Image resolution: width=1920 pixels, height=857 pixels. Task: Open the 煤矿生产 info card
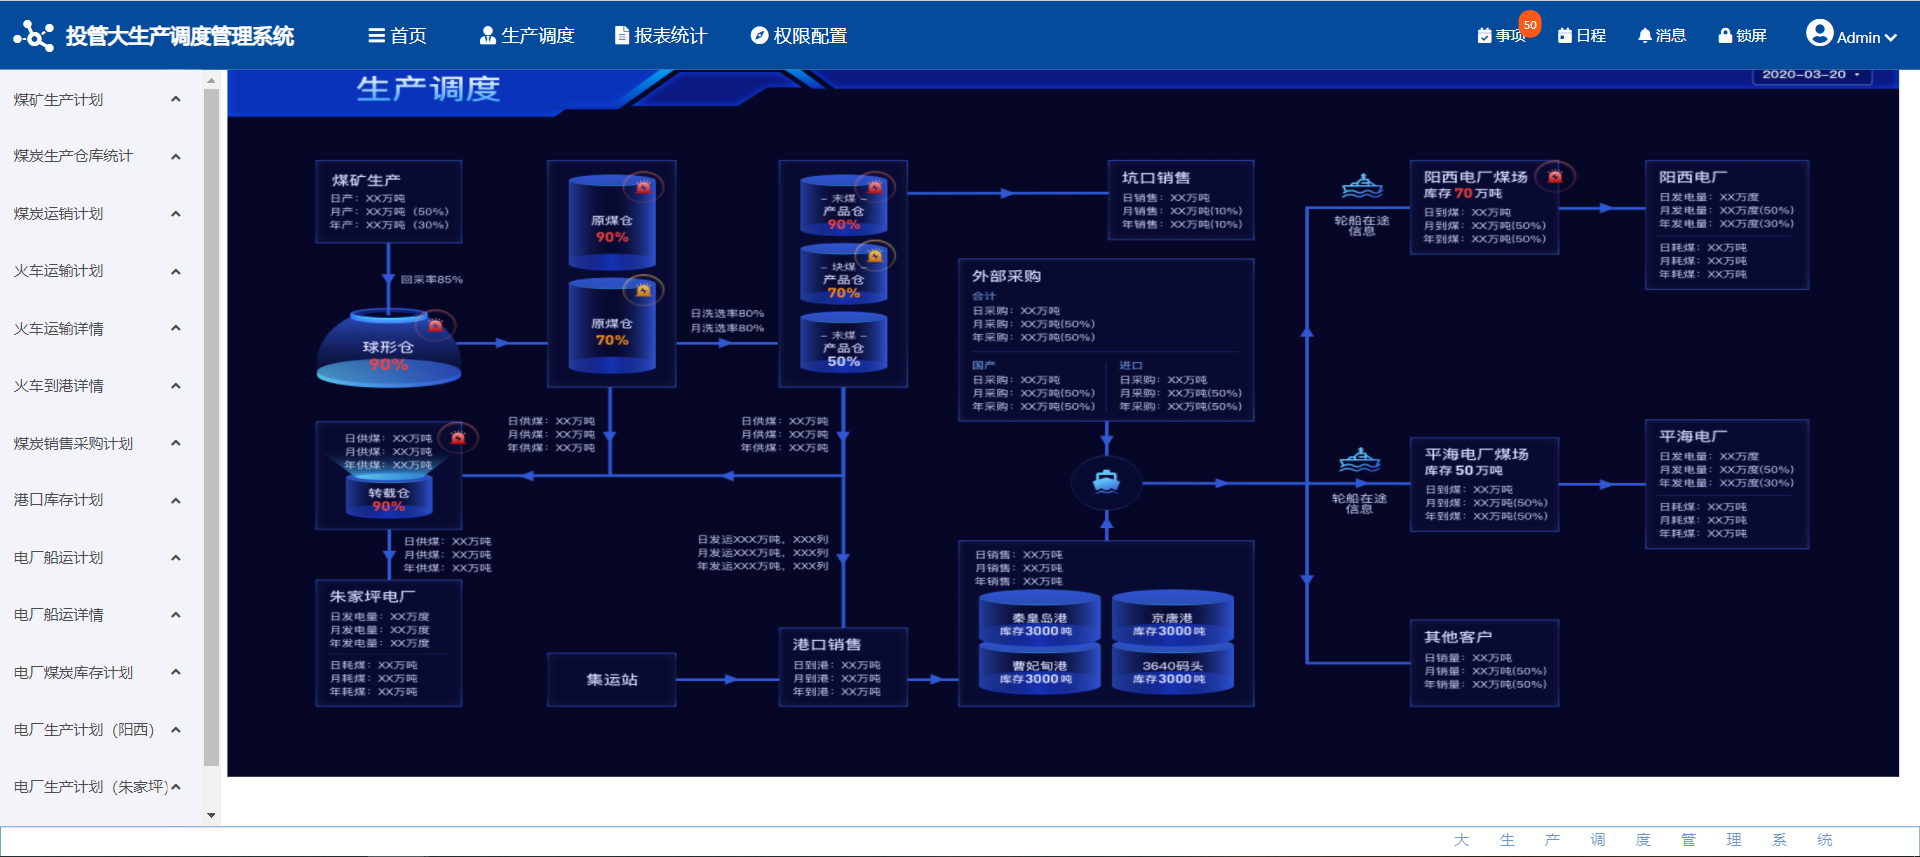[389, 201]
